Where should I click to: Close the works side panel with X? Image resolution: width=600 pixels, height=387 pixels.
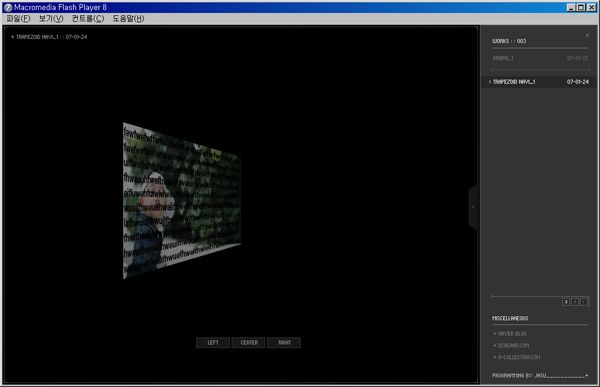point(587,35)
